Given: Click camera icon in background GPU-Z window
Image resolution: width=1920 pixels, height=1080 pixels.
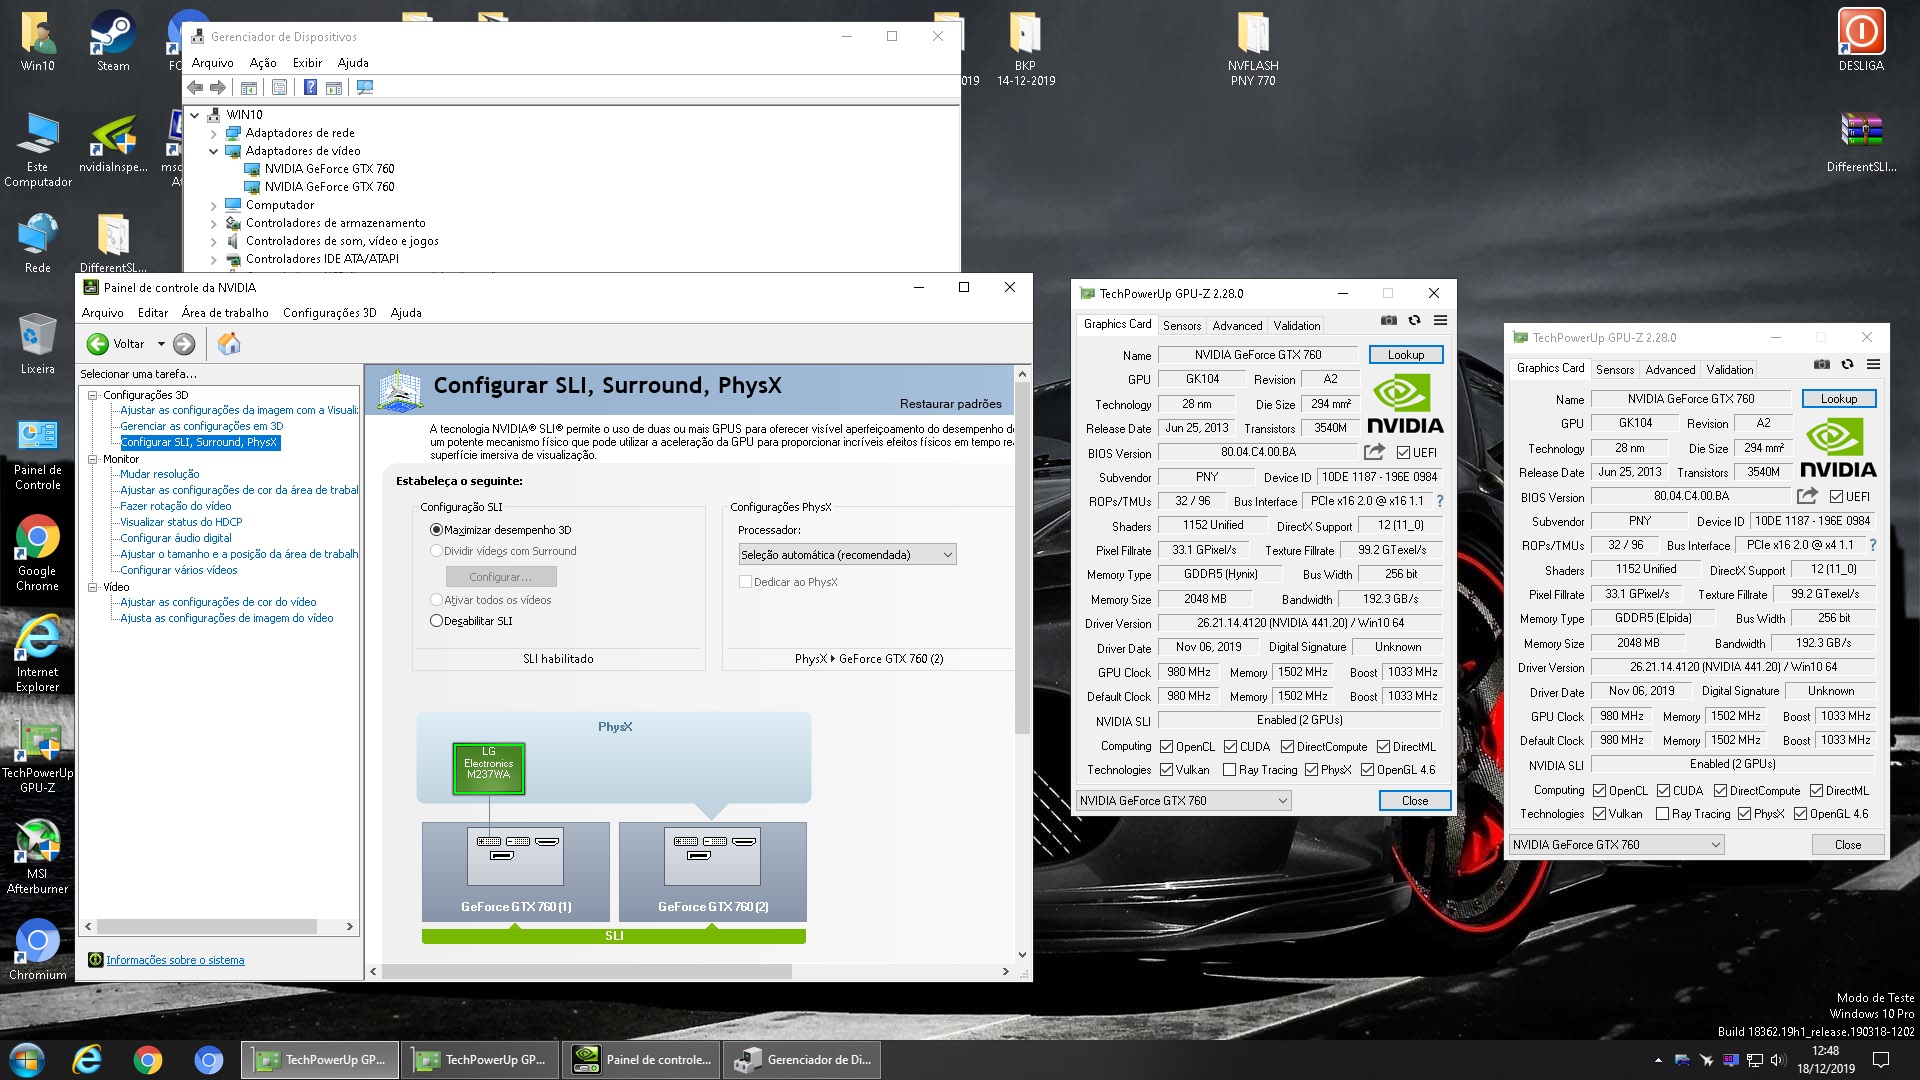Looking at the screenshot, I should [1822, 364].
